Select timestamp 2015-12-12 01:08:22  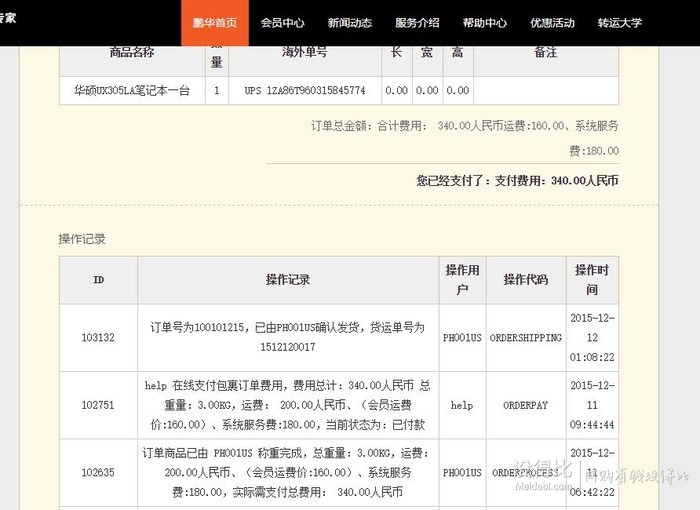(592, 338)
